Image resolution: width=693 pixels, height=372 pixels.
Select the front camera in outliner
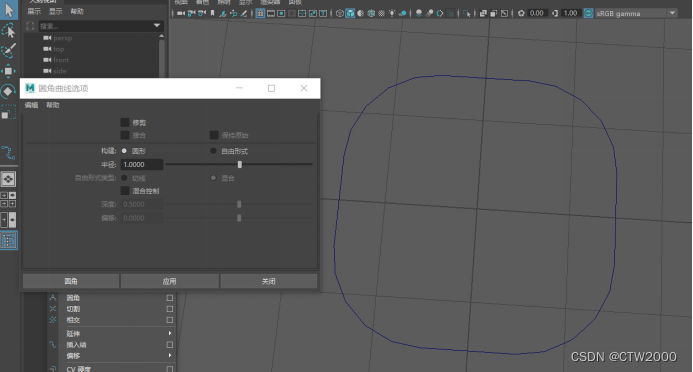point(61,60)
